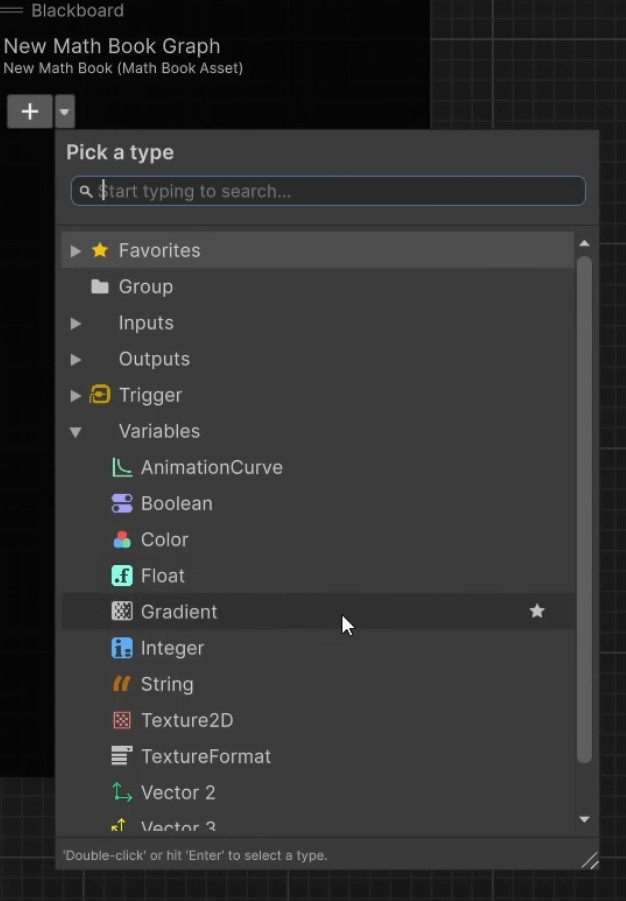Open the blackboard add-type dropdown arrow
Screen dimensions: 626x901
[x=63, y=111]
